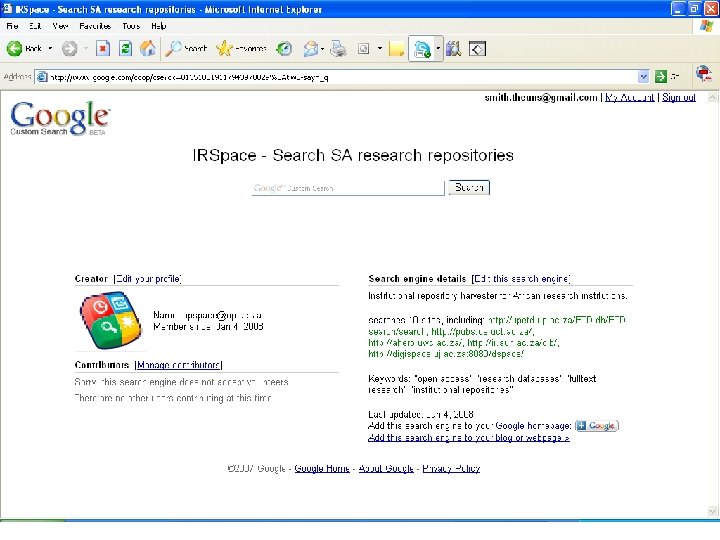
Task: Open Add this search engine to blog link
Action: 469,438
